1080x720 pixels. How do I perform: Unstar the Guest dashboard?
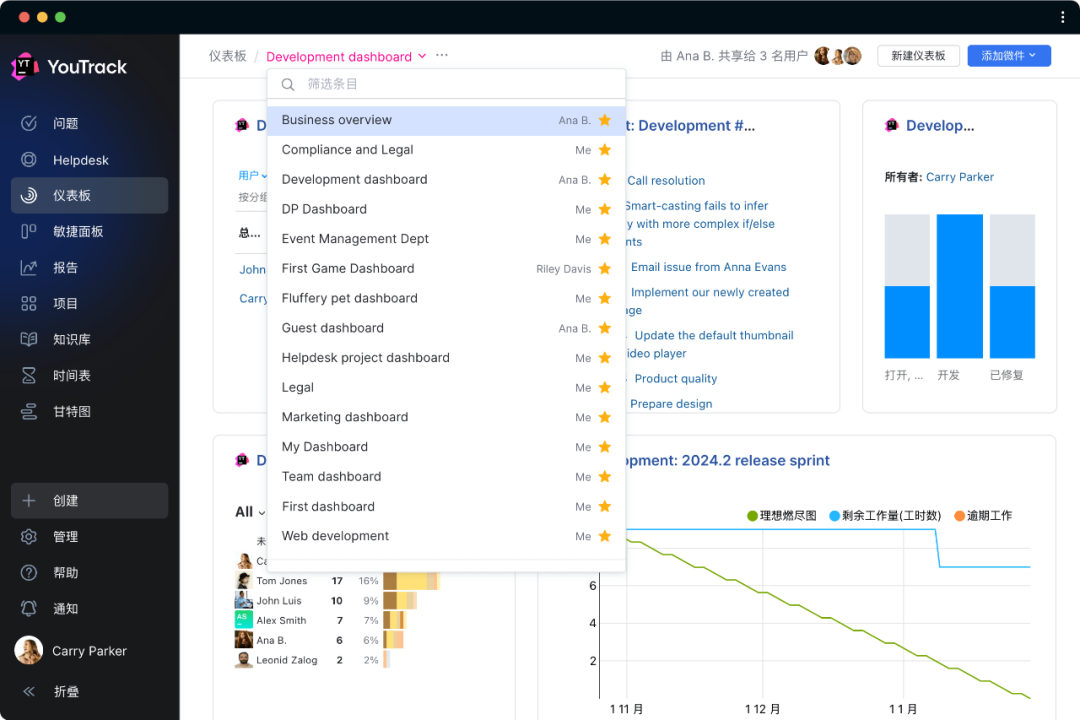pyautogui.click(x=605, y=328)
